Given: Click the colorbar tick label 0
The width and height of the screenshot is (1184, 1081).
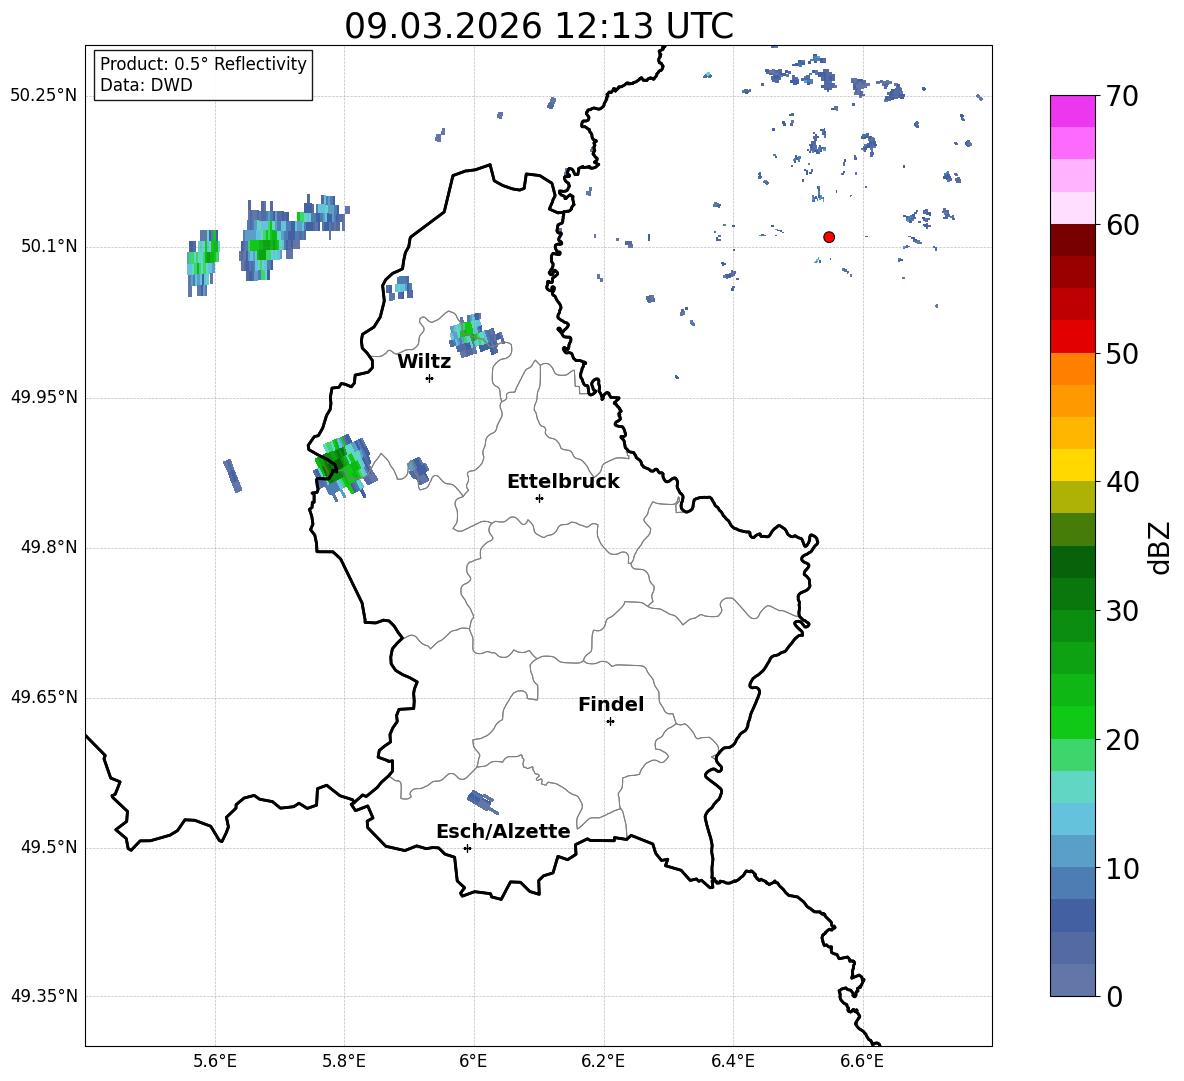Looking at the screenshot, I should [1114, 997].
